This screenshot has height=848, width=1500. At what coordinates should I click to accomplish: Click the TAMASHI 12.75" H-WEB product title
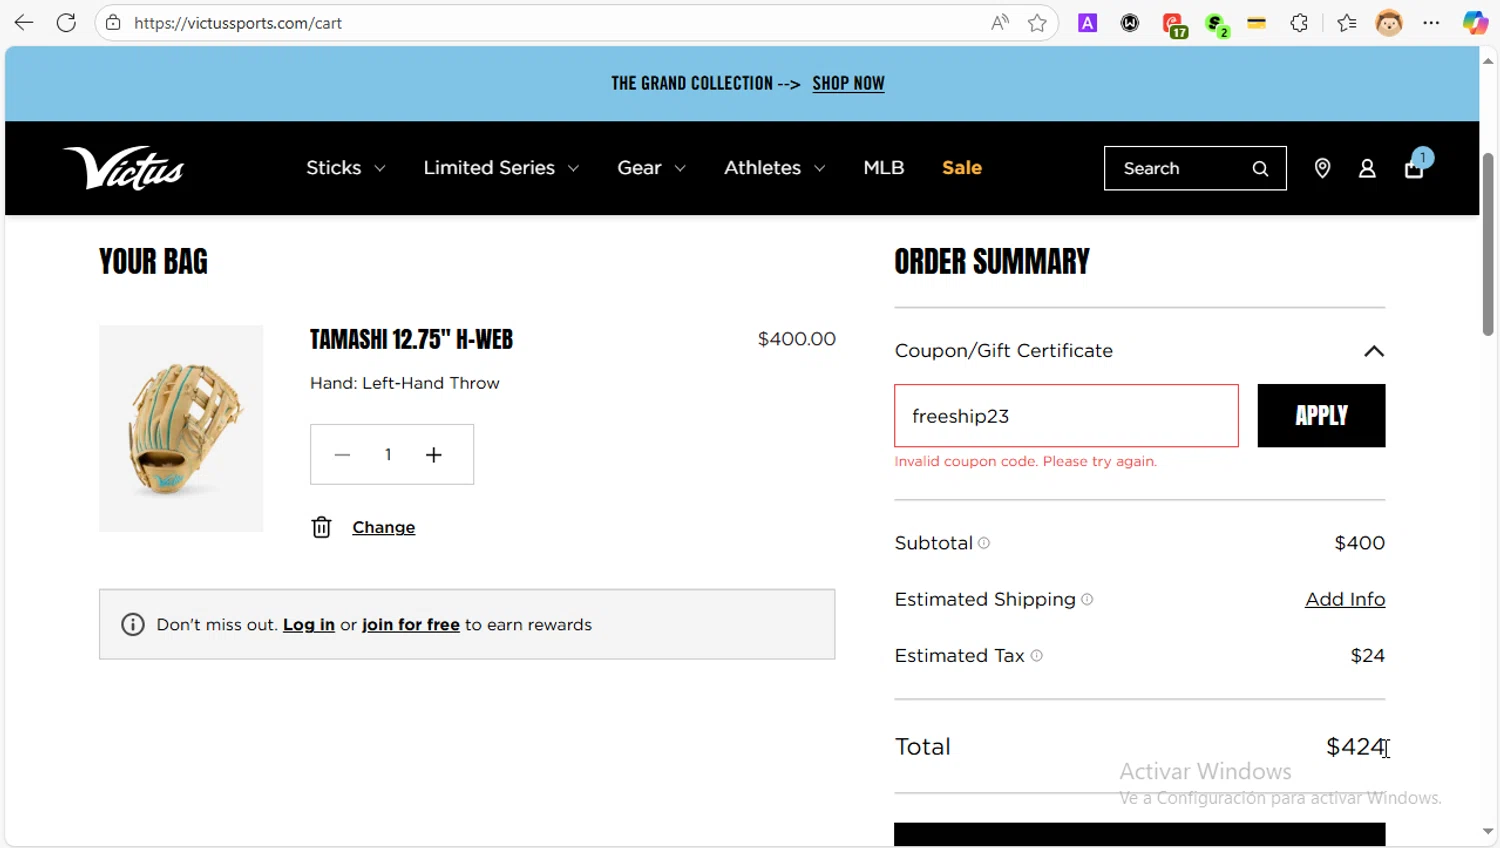click(x=411, y=339)
